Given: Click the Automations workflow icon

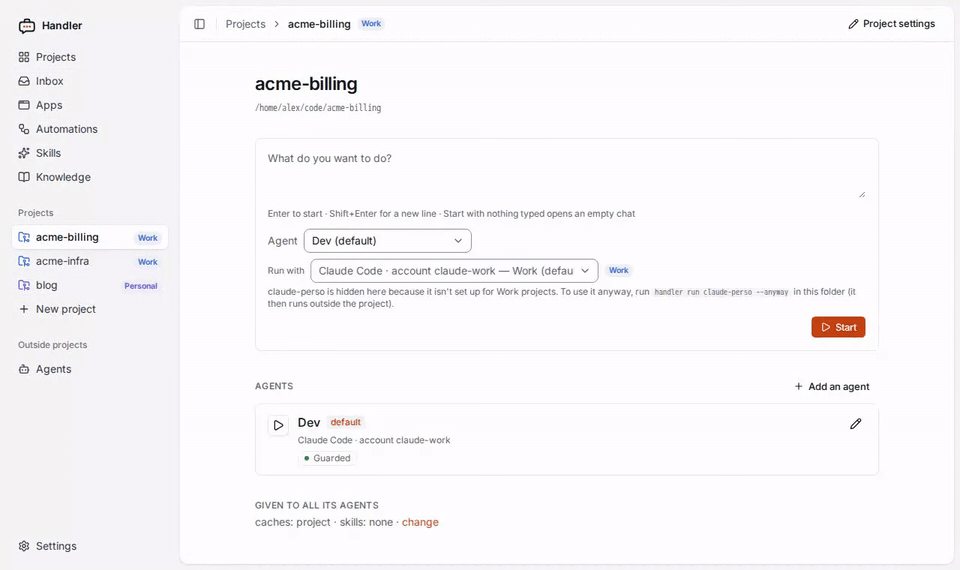Looking at the screenshot, I should click(x=24, y=129).
